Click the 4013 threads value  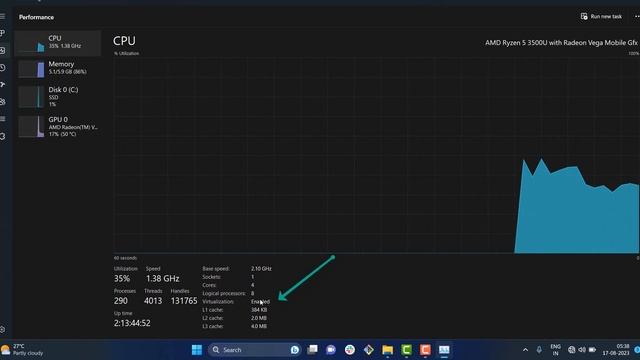pos(153,301)
